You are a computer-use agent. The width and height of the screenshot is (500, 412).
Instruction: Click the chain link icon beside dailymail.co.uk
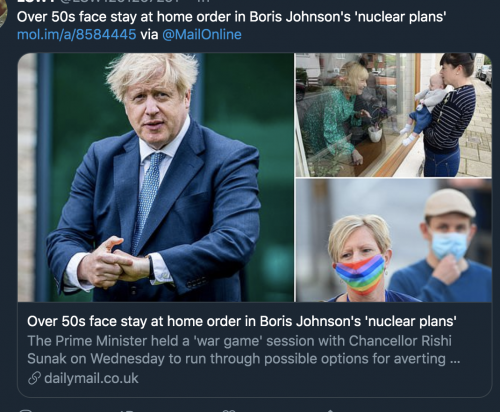pyautogui.click(x=34, y=378)
